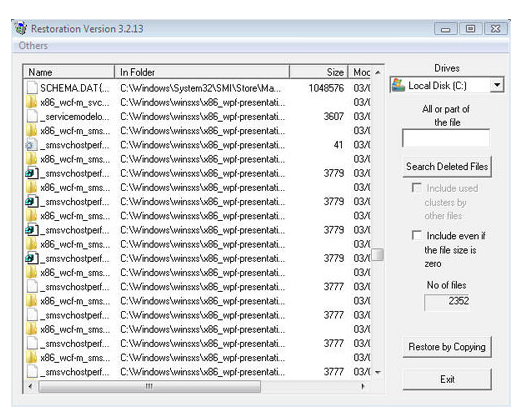Open the Drives dropdown arrow
The width and height of the screenshot is (527, 419).
(x=497, y=85)
